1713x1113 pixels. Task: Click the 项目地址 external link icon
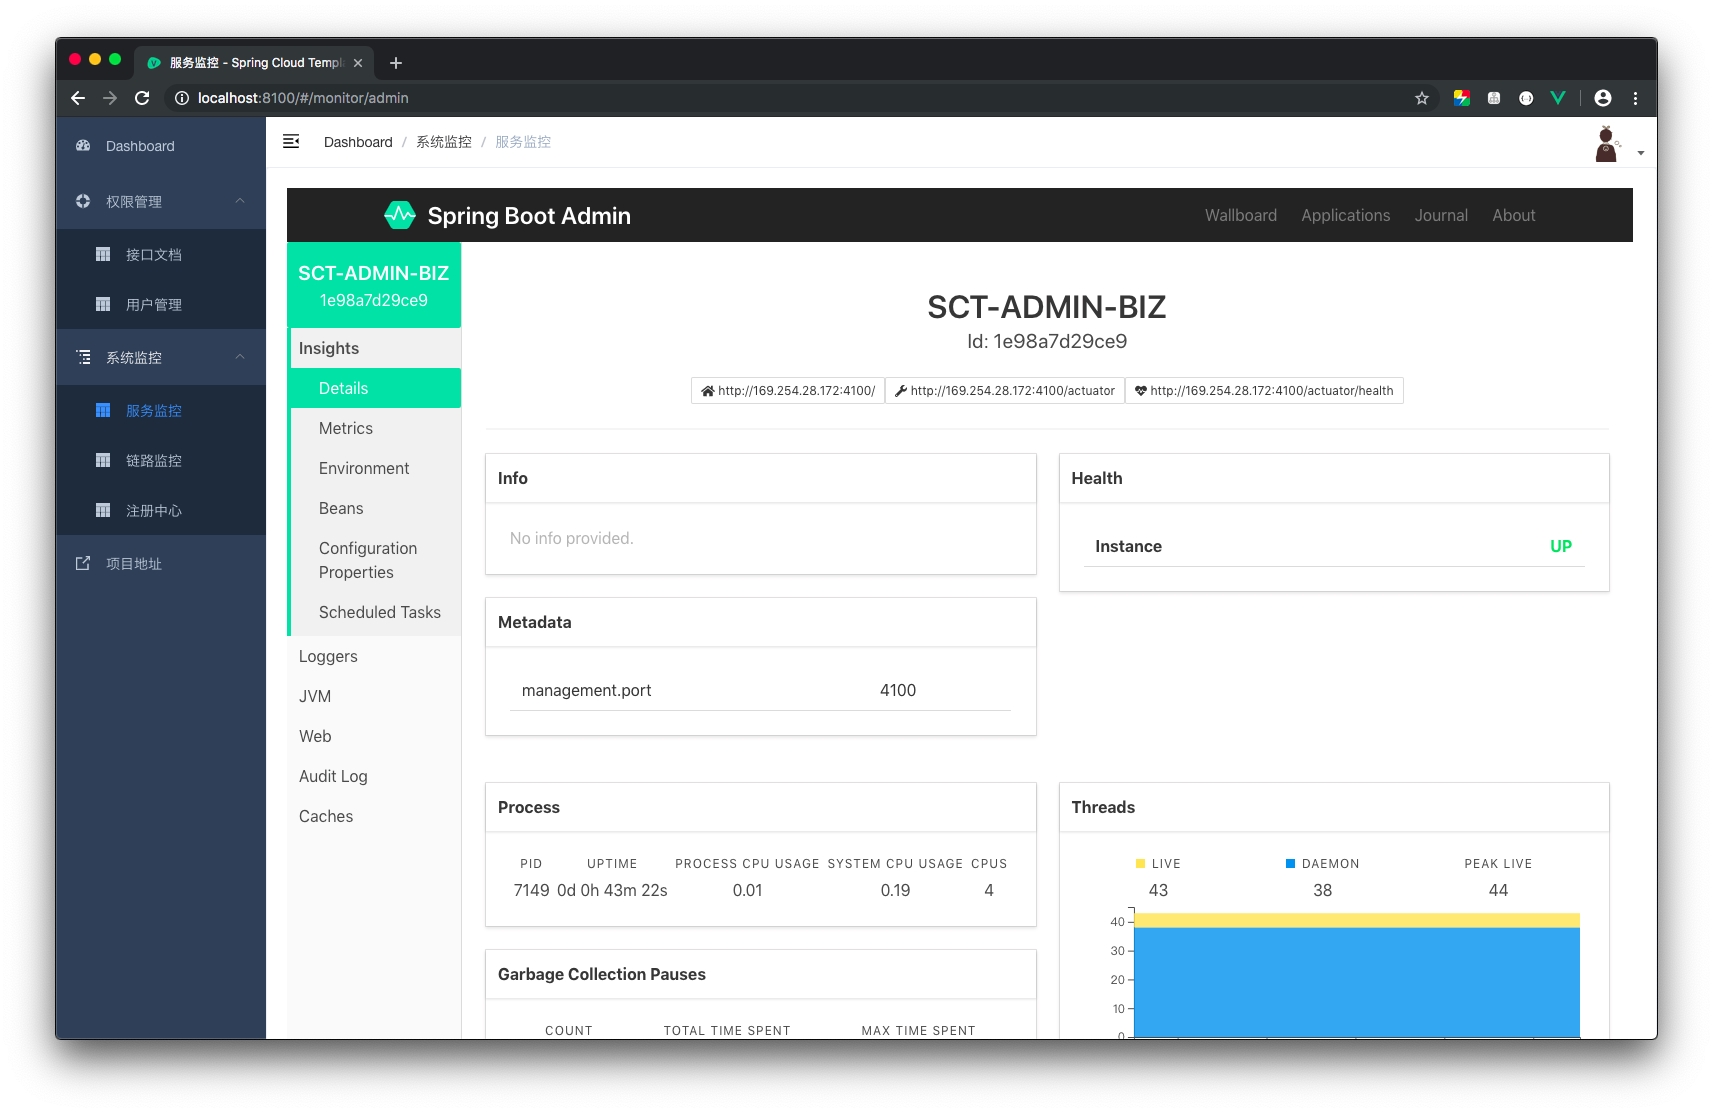[83, 563]
